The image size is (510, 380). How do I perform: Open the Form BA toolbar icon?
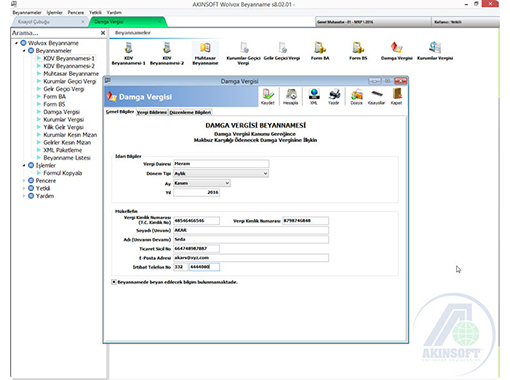(x=320, y=51)
